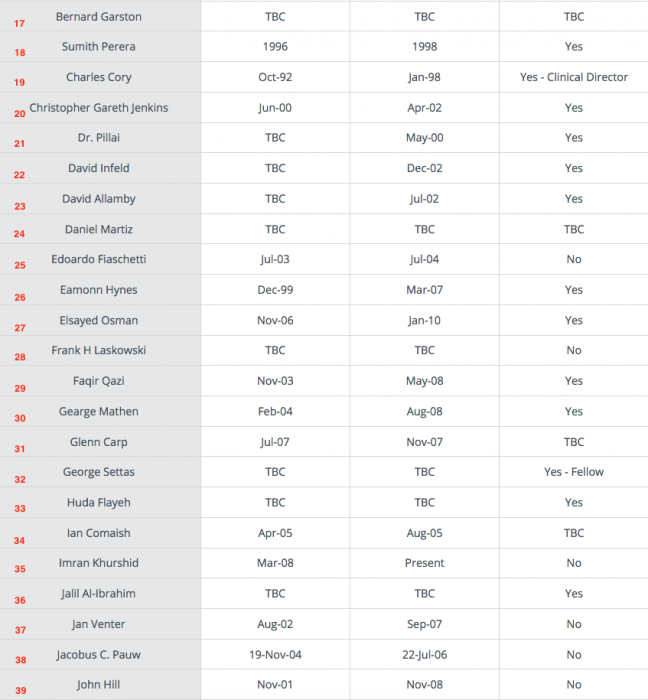Select Eamonn Hynes' Mar-07 cell

click(424, 290)
